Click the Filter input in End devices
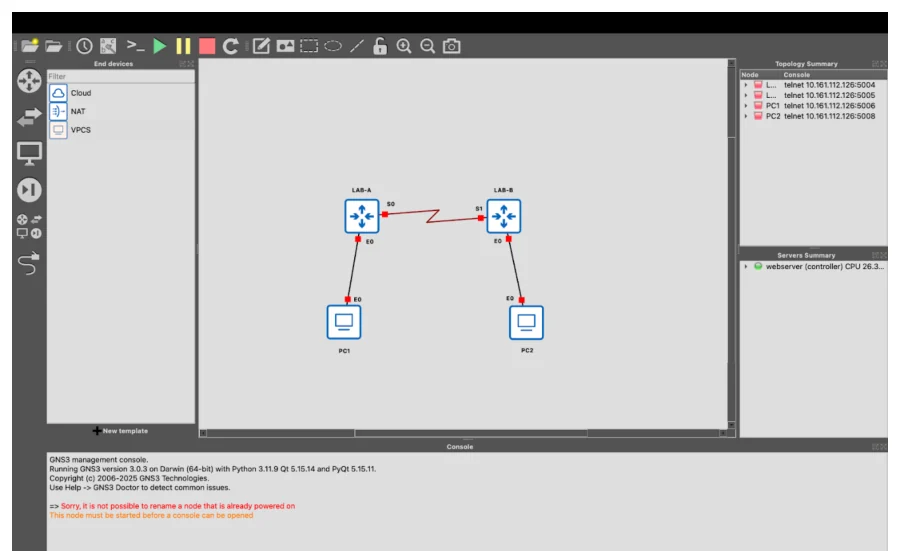 (121, 76)
